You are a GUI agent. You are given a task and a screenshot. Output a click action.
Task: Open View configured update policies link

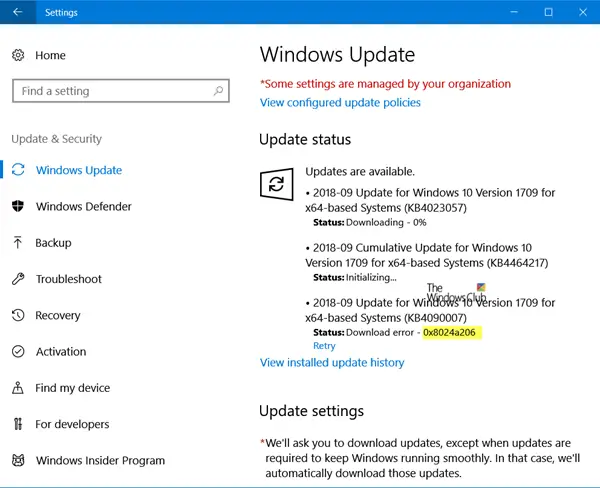point(340,103)
